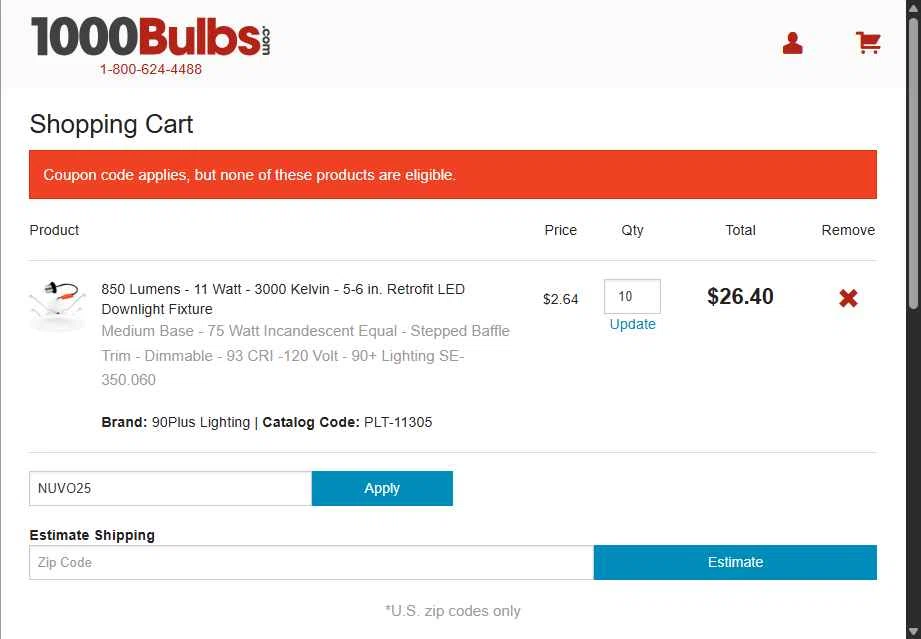This screenshot has width=921, height=639.
Task: Open the LED downlight product thumbnail
Action: click(58, 304)
